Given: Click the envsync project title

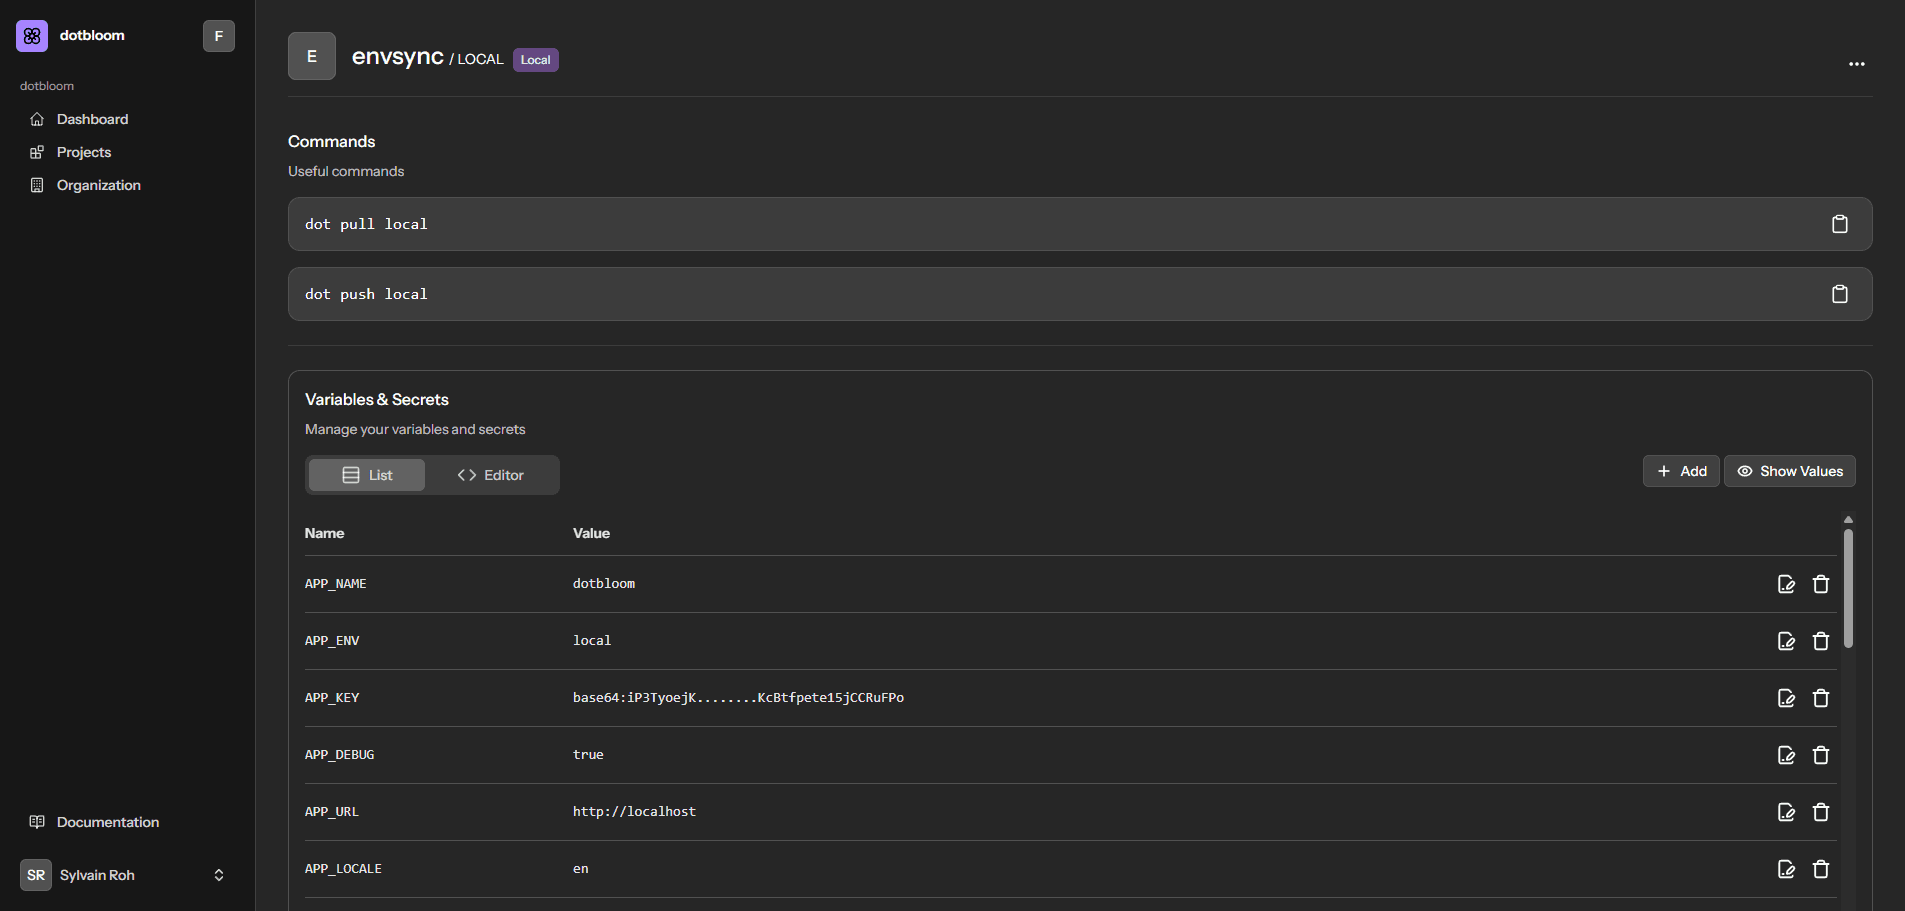Looking at the screenshot, I should [398, 57].
